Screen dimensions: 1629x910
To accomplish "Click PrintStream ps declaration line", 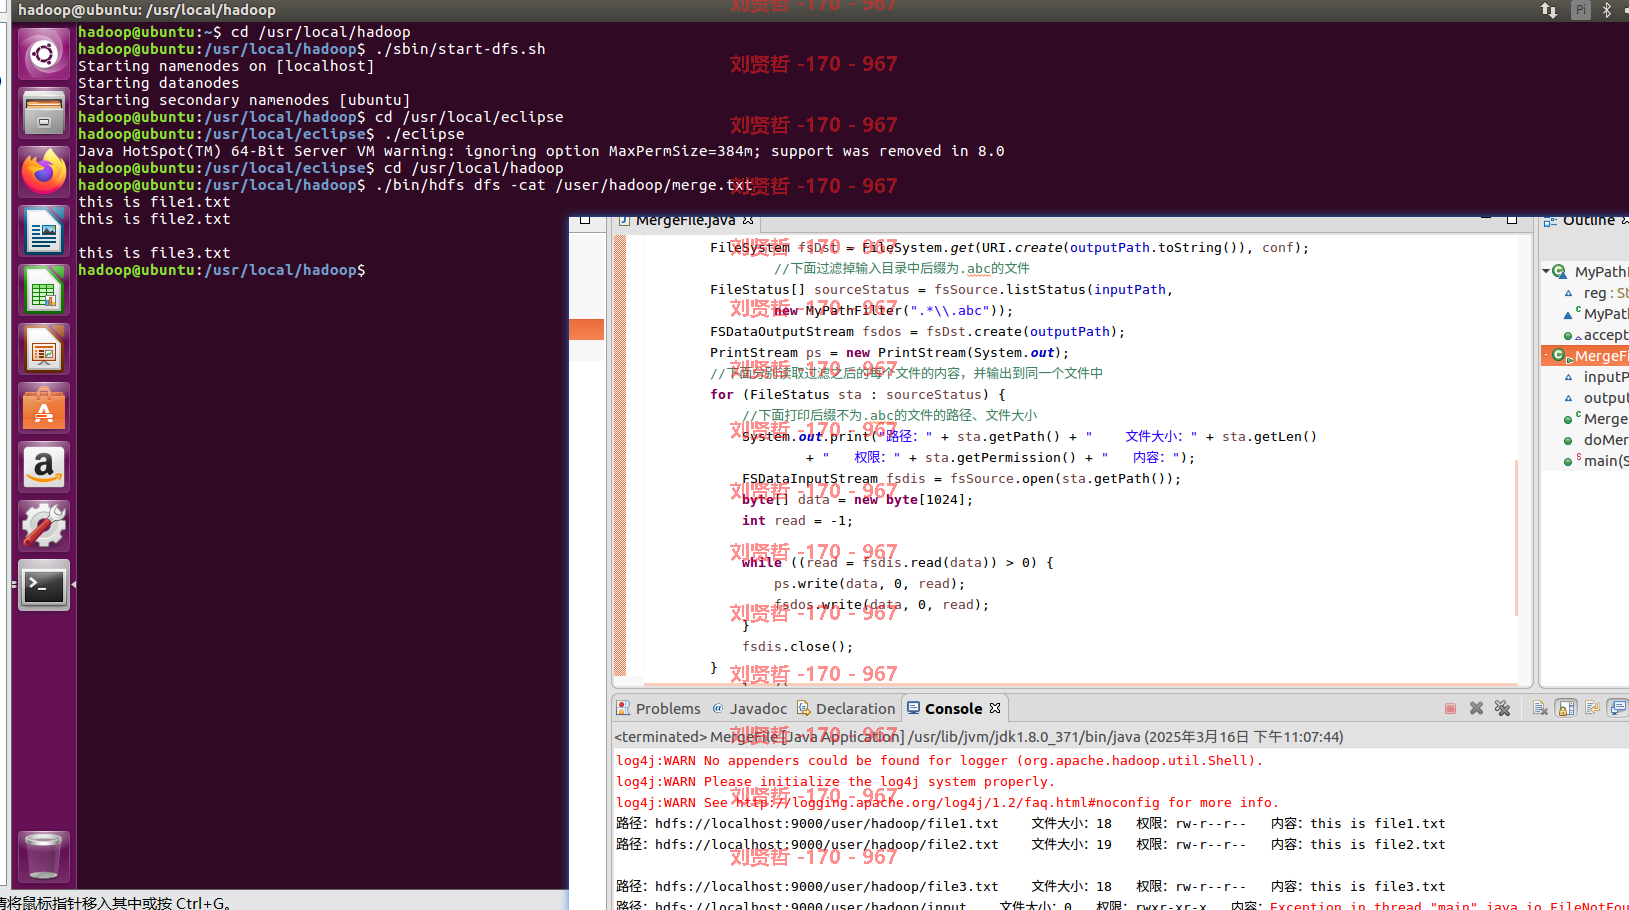I will coord(890,353).
